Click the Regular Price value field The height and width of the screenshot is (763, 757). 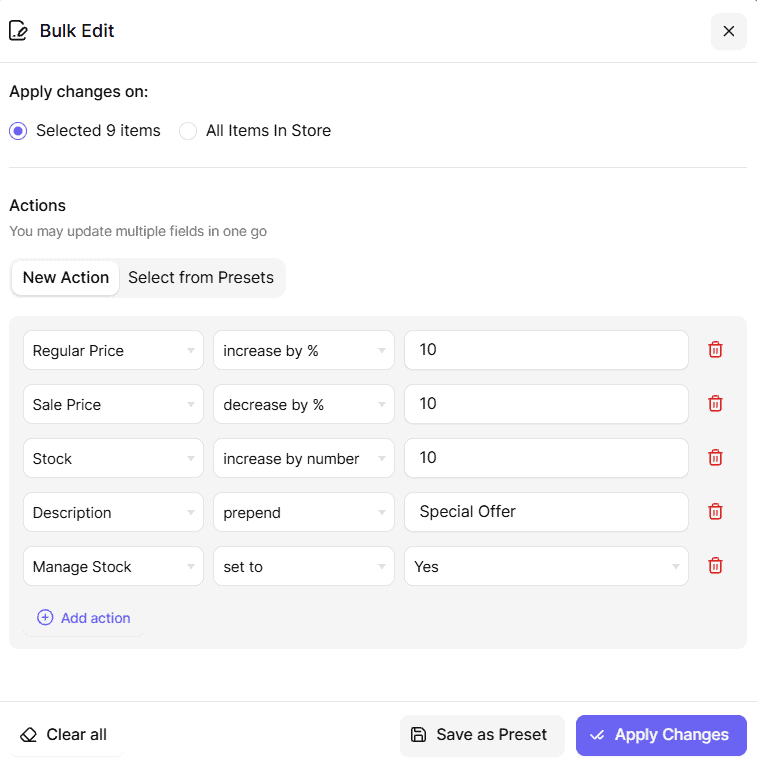coord(546,350)
